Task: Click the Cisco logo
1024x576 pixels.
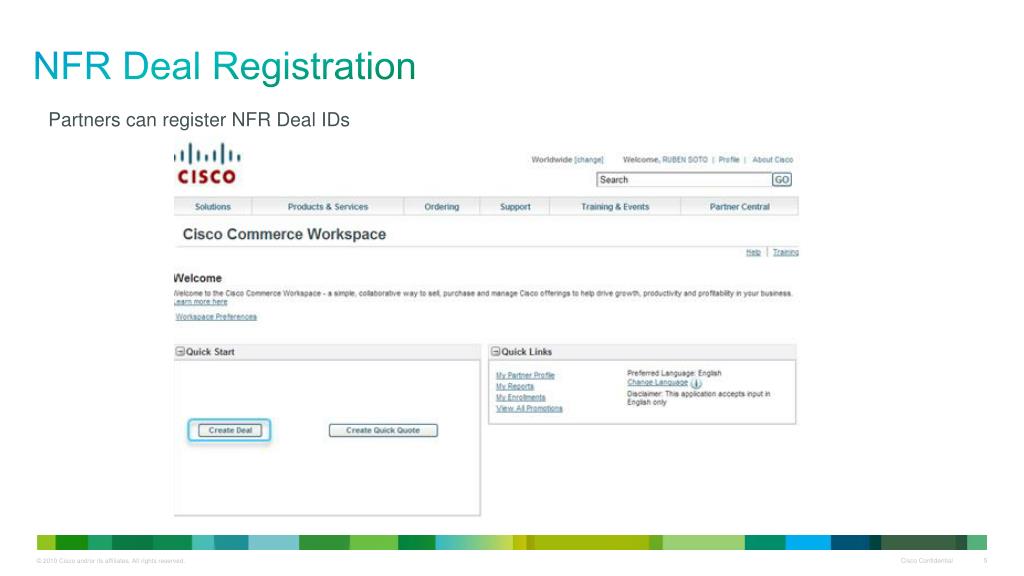Action: [207, 164]
